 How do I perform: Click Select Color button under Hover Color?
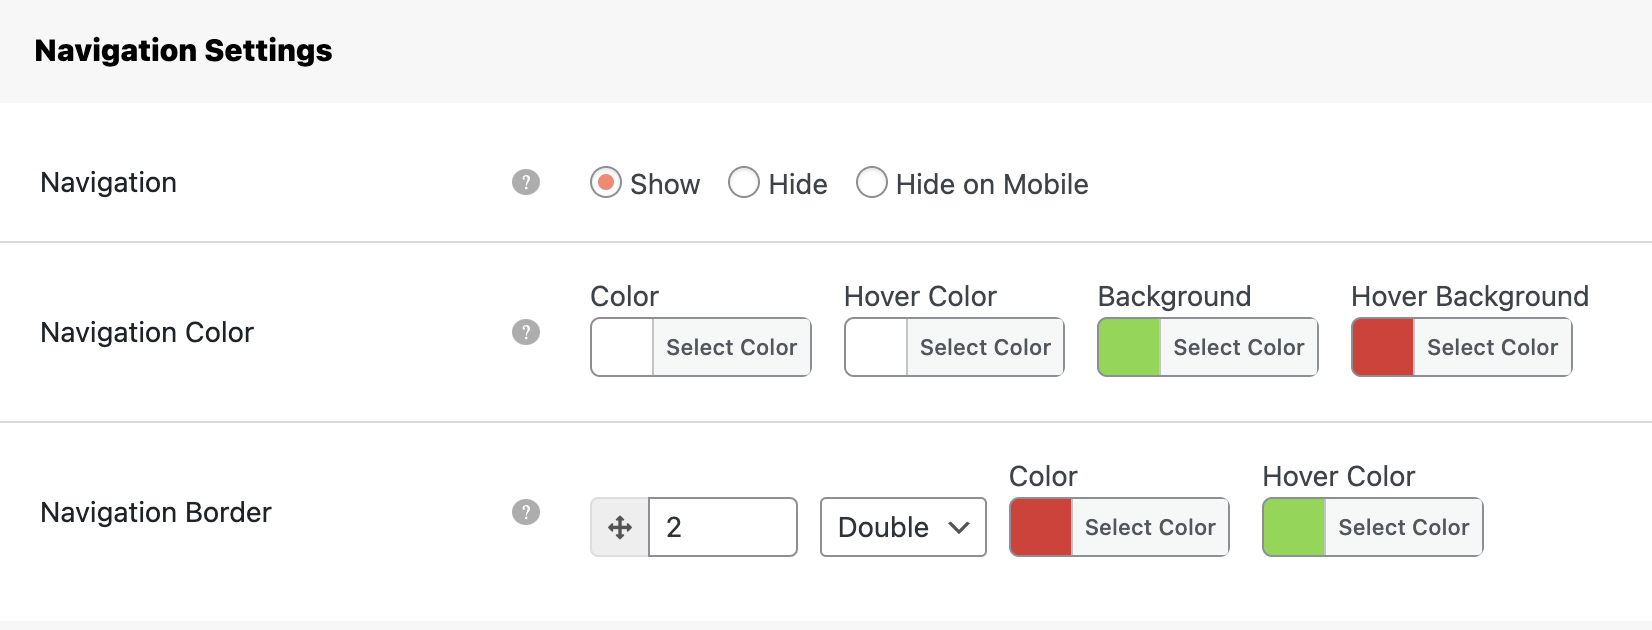(x=985, y=347)
